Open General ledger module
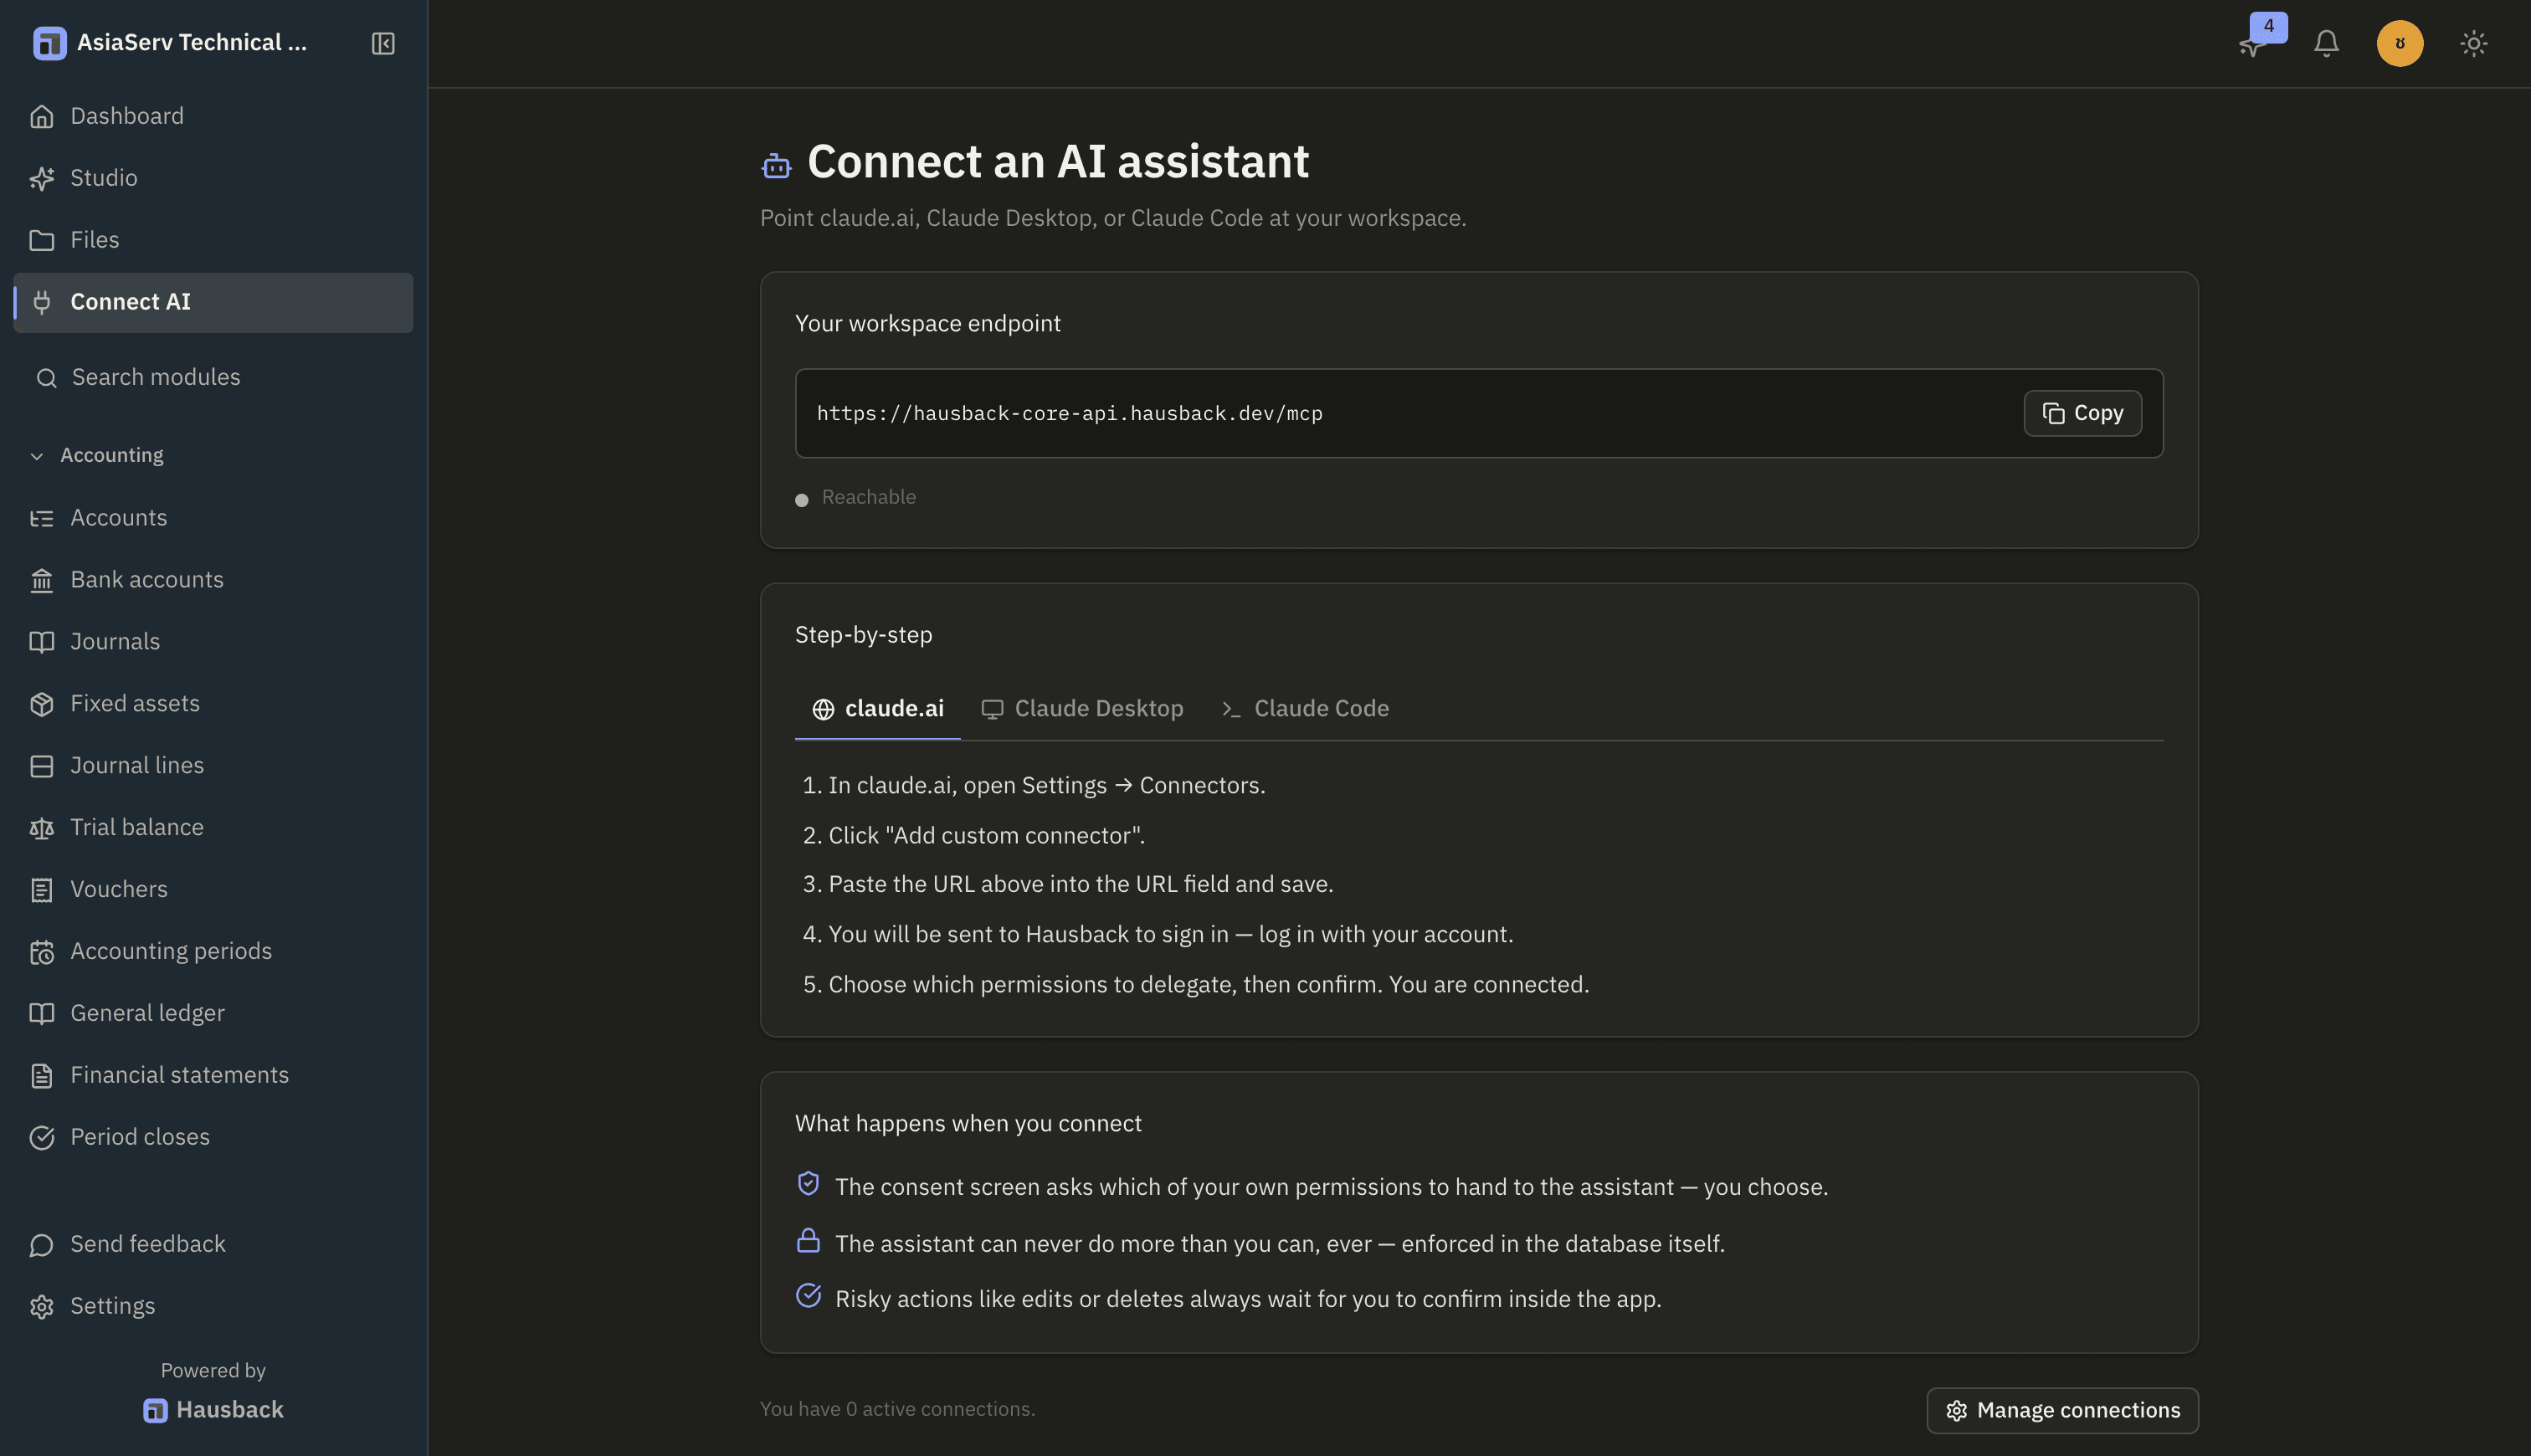2531x1456 pixels. point(213,1014)
